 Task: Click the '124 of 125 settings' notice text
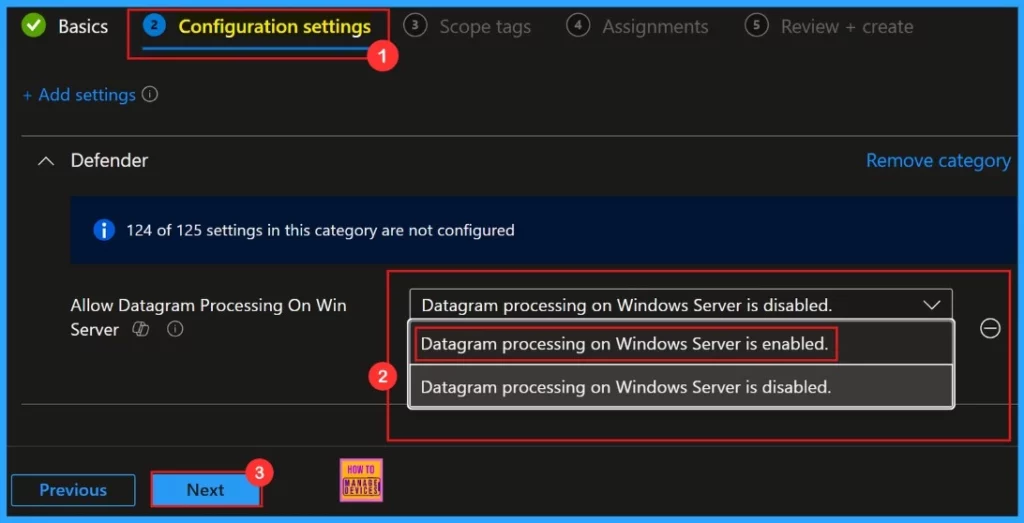point(320,230)
